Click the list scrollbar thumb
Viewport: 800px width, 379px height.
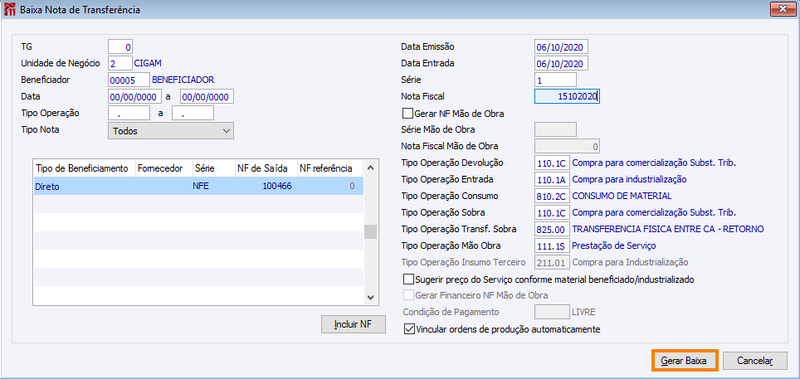[370, 232]
